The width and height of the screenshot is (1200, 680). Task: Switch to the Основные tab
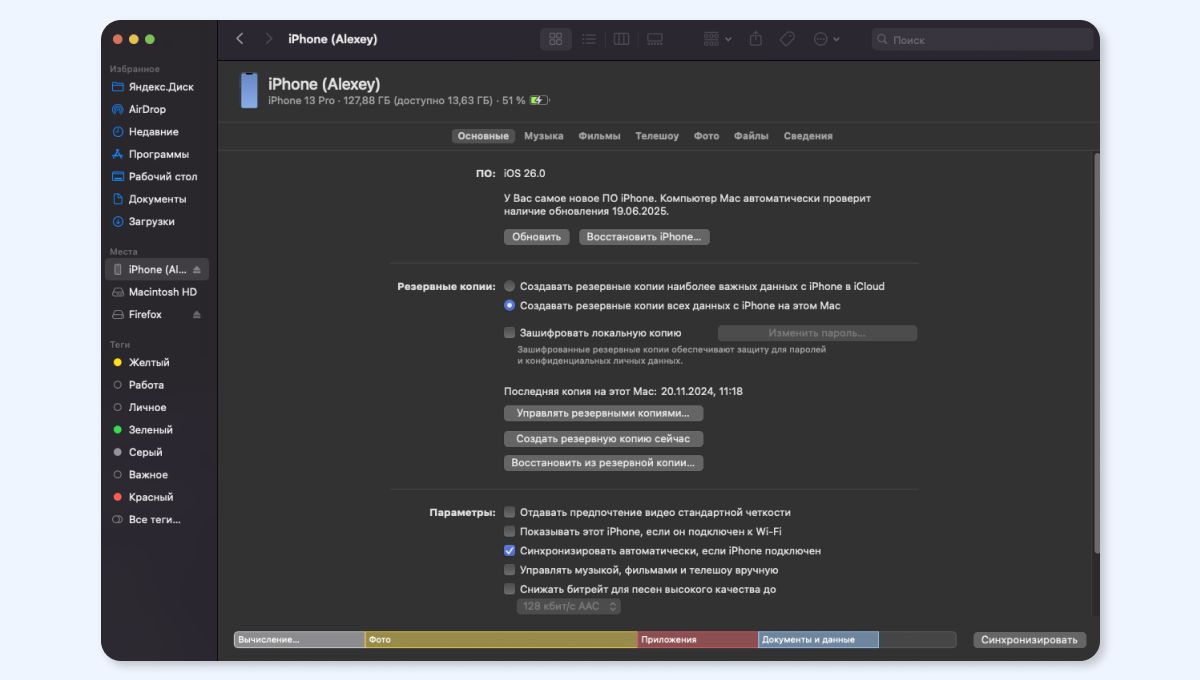click(x=483, y=136)
